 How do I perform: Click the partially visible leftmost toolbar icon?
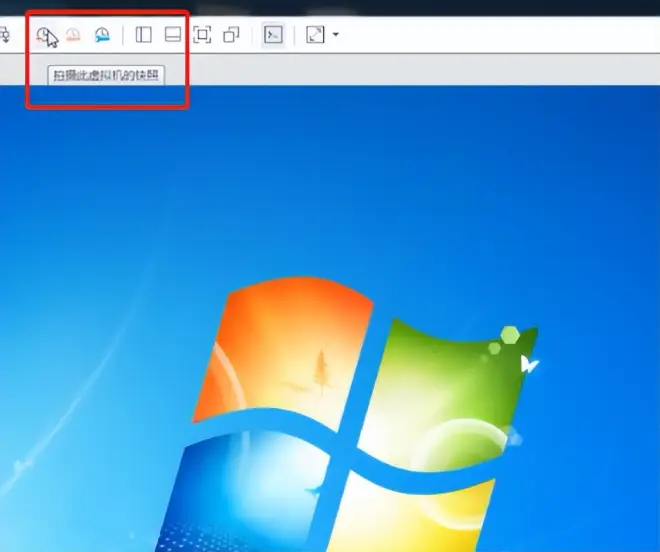point(4,35)
